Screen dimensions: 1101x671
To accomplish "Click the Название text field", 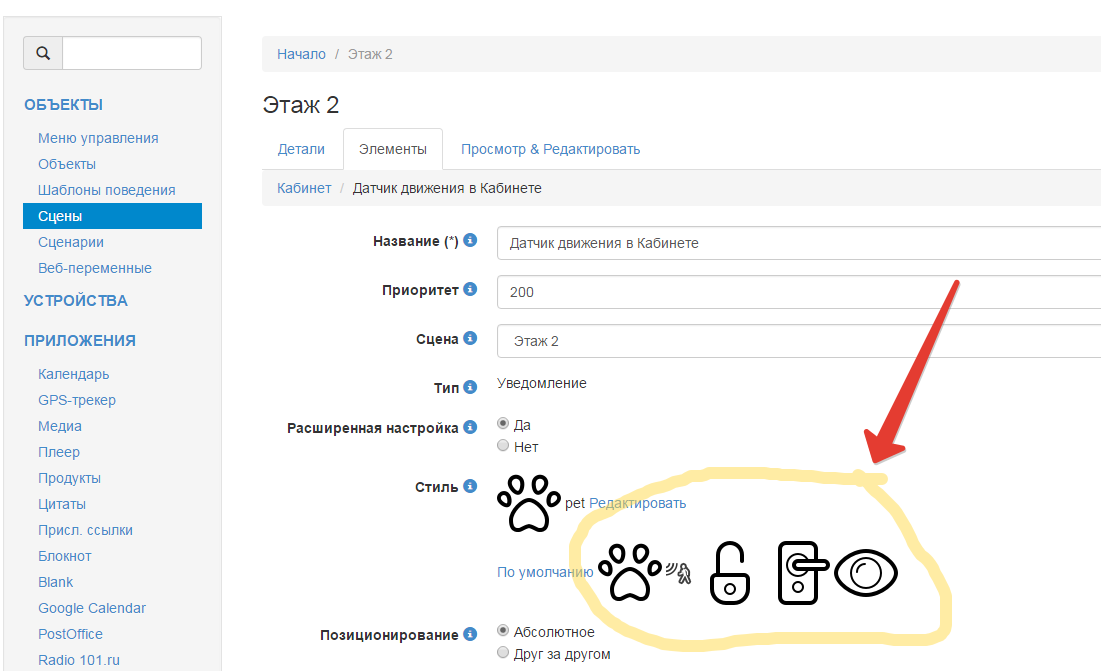I will 798,243.
